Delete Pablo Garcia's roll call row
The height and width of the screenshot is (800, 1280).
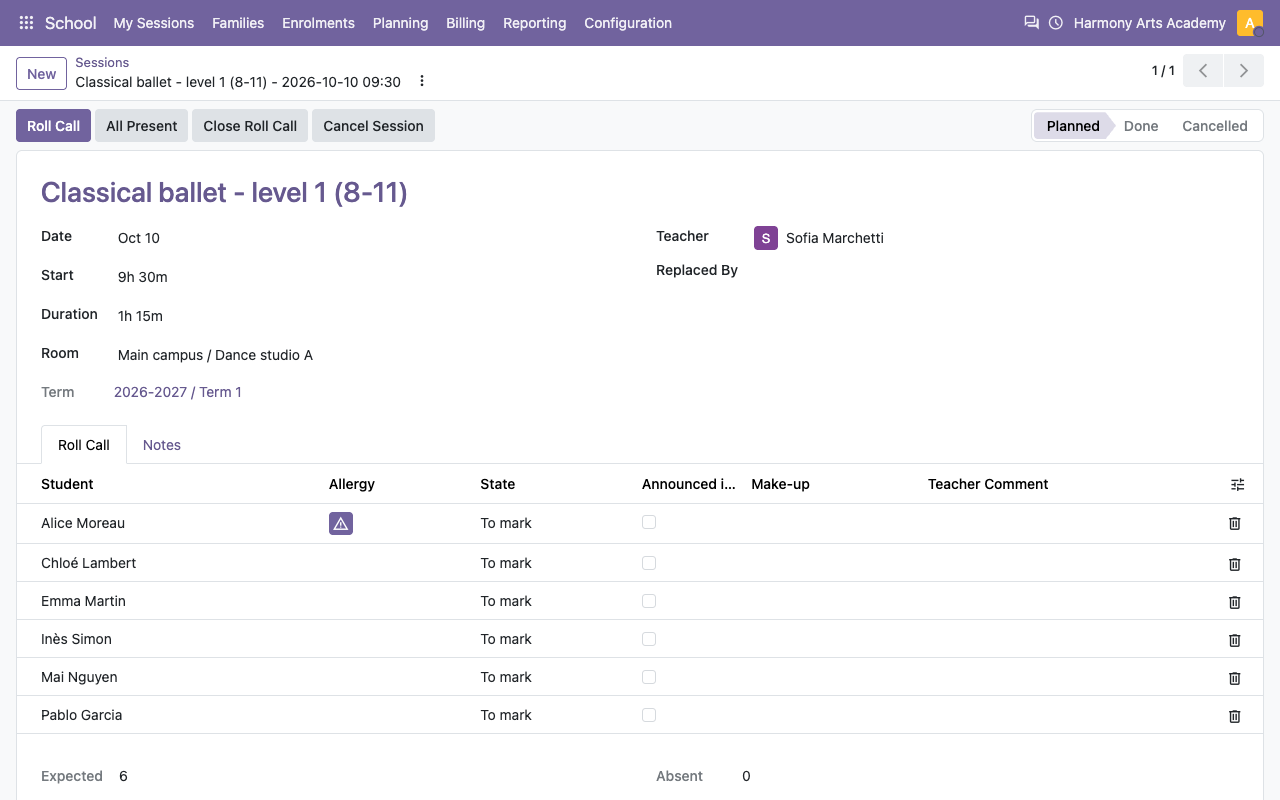coord(1235,716)
